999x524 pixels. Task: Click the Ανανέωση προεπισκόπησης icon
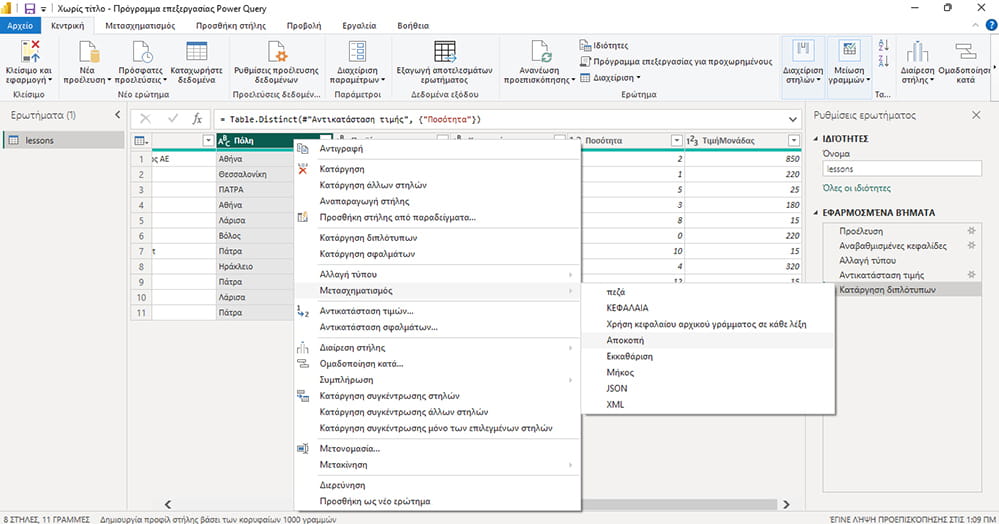point(540,51)
